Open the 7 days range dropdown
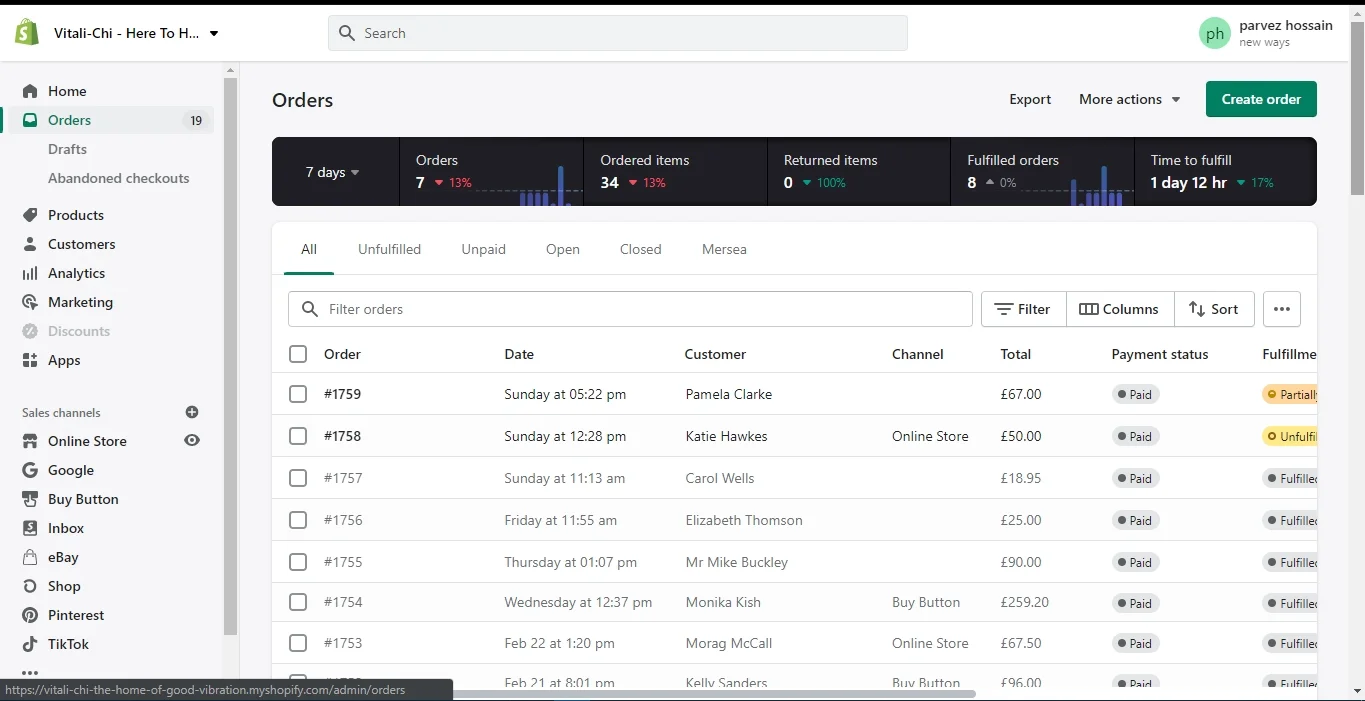 tap(333, 172)
